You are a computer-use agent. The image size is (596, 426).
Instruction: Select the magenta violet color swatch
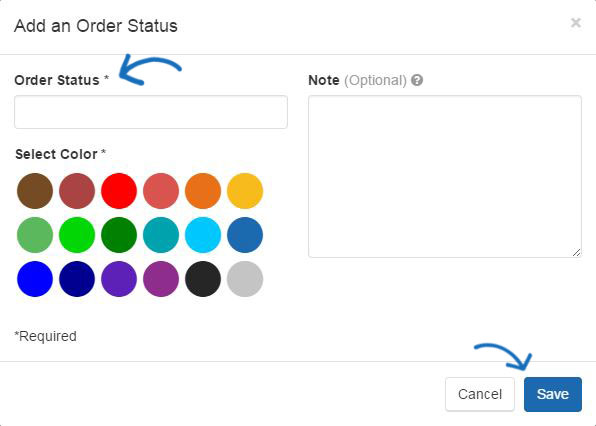(x=161, y=279)
